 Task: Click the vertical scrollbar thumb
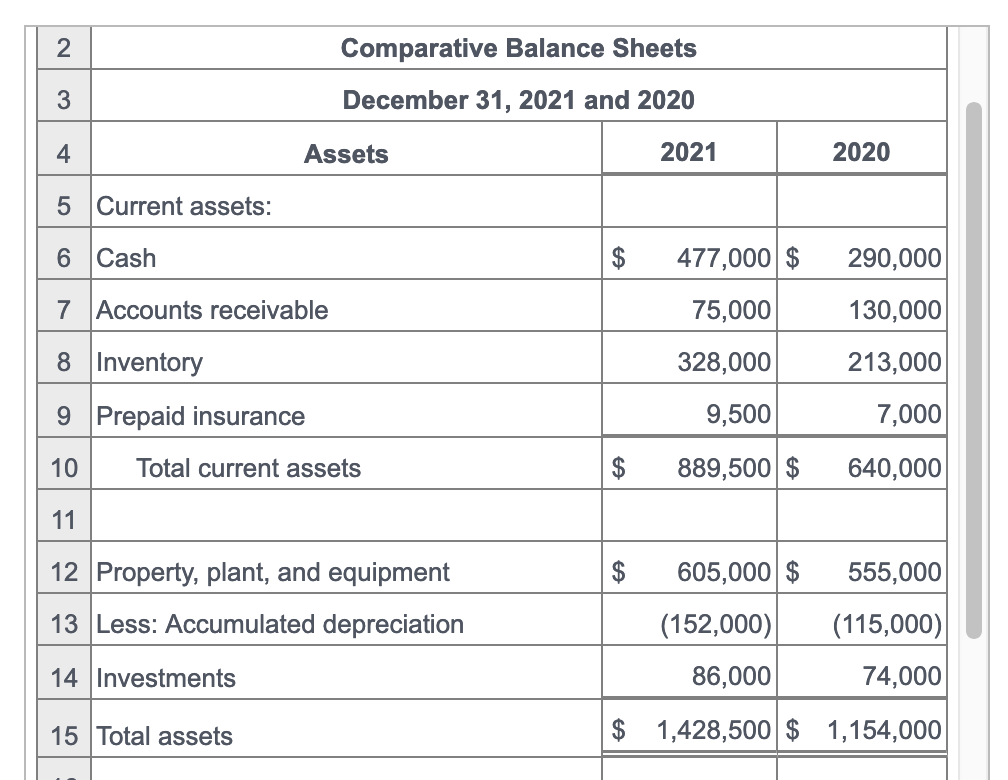(975, 370)
